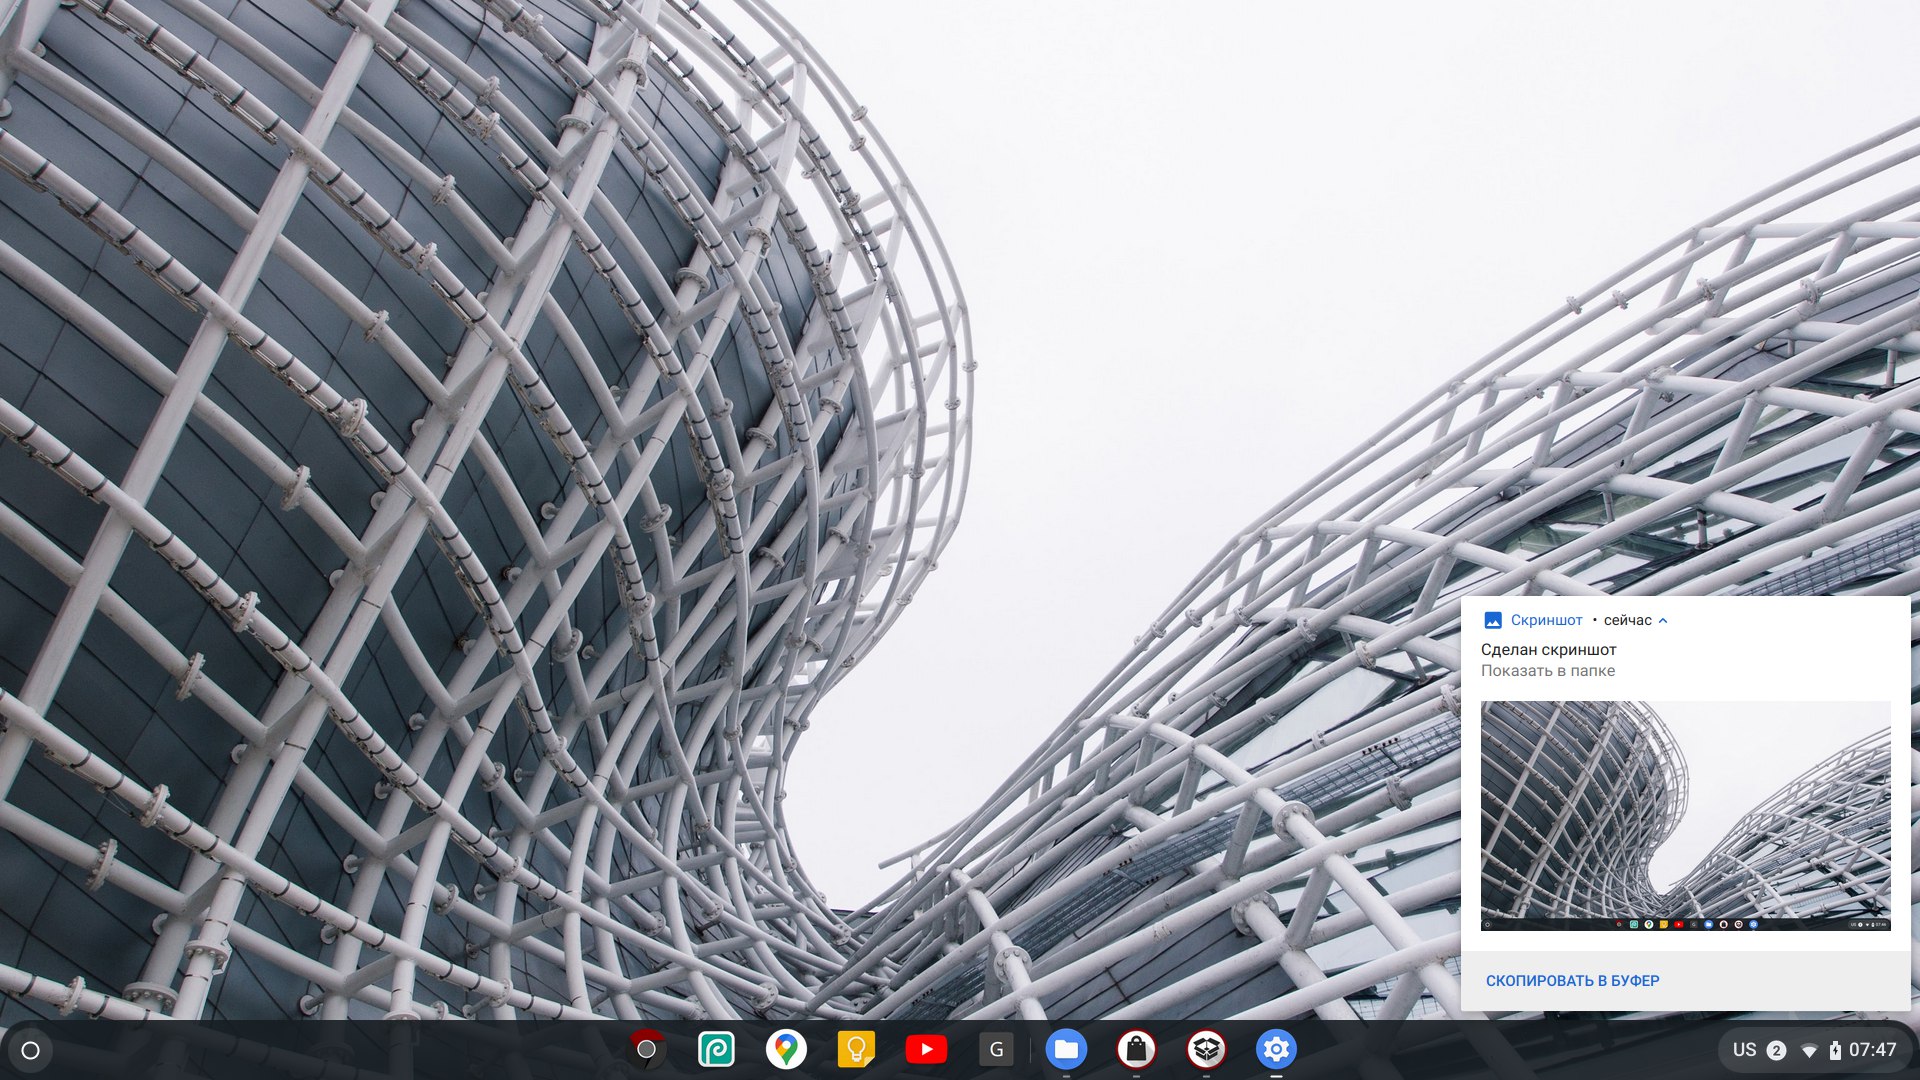
Task: Launch YouTube from the shelf
Action: pyautogui.click(x=926, y=1049)
